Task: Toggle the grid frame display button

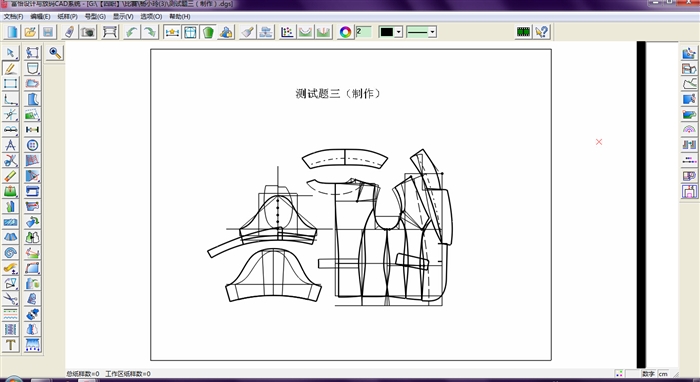Action: click(191, 32)
